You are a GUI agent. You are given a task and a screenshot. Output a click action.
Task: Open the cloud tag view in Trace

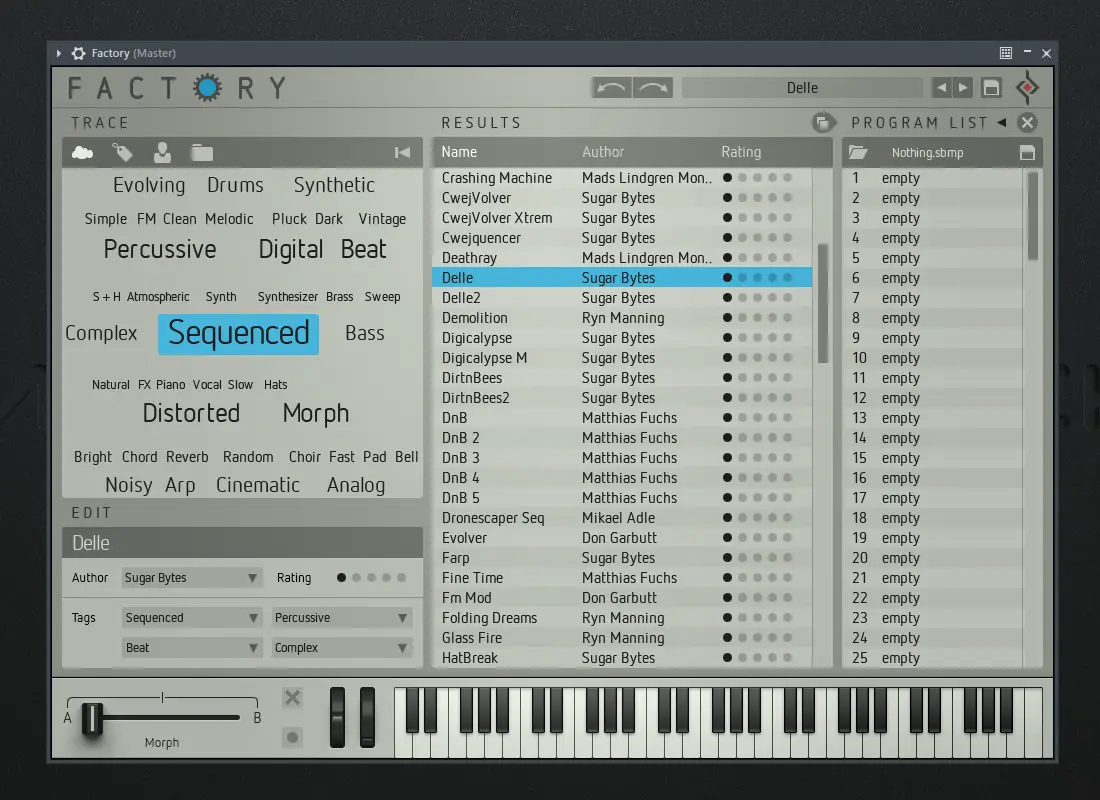pos(83,152)
